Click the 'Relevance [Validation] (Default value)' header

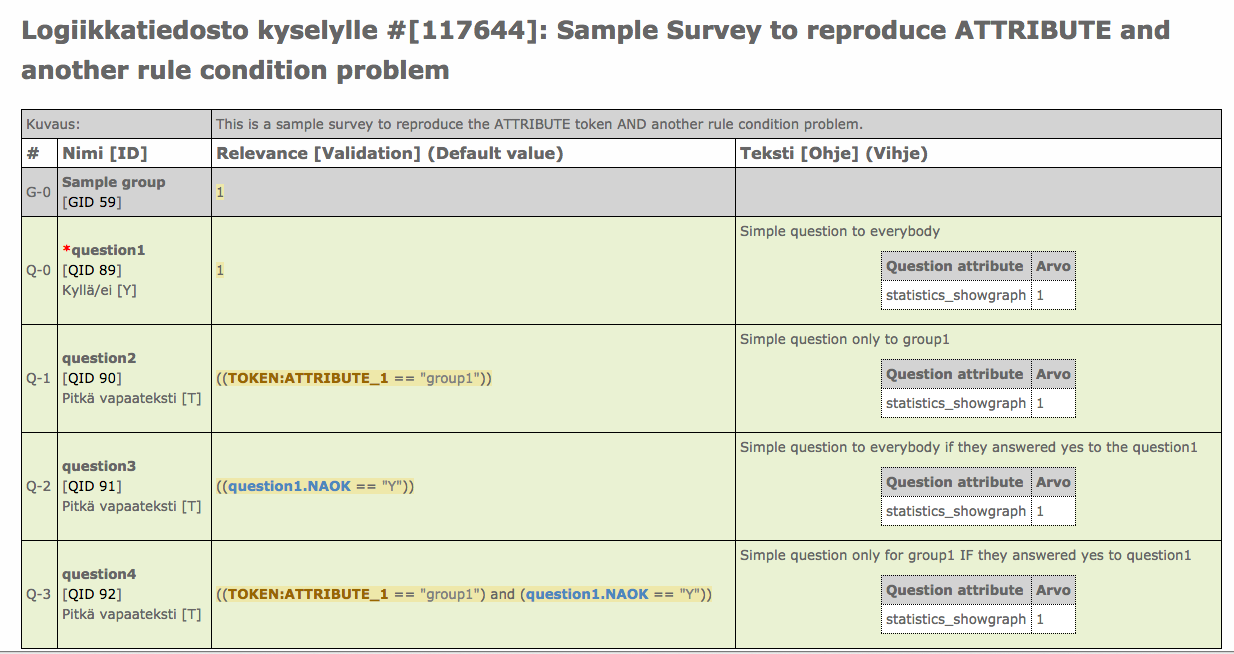389,153
